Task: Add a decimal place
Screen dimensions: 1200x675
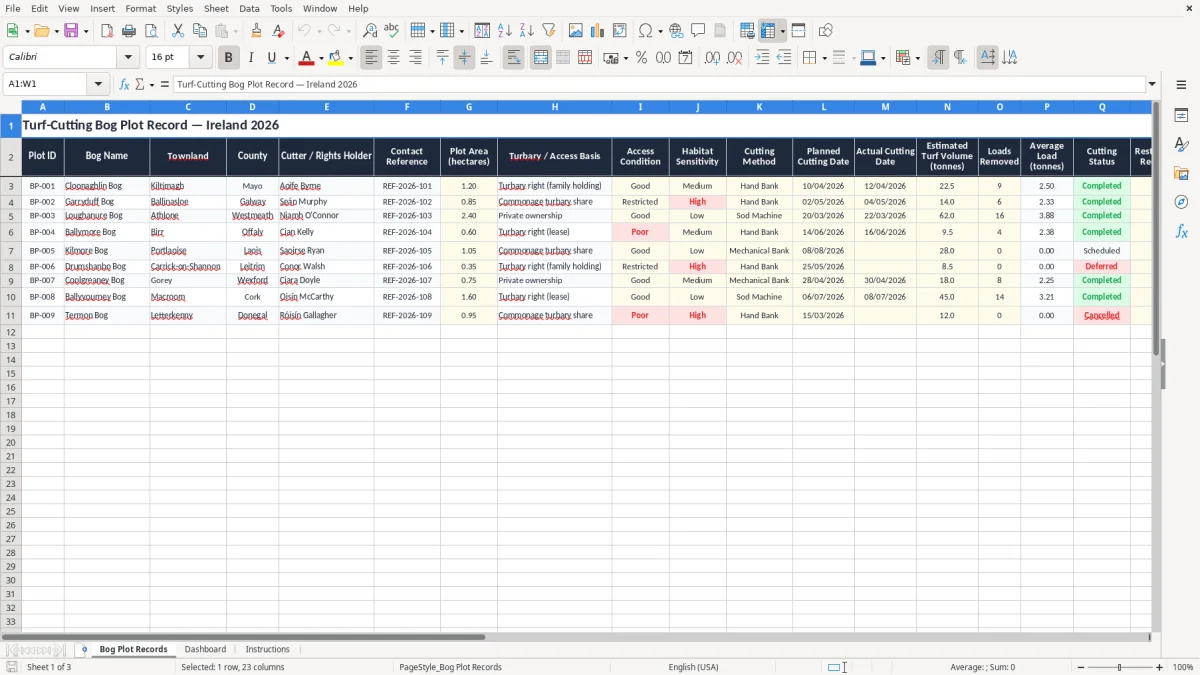Action: (712, 58)
